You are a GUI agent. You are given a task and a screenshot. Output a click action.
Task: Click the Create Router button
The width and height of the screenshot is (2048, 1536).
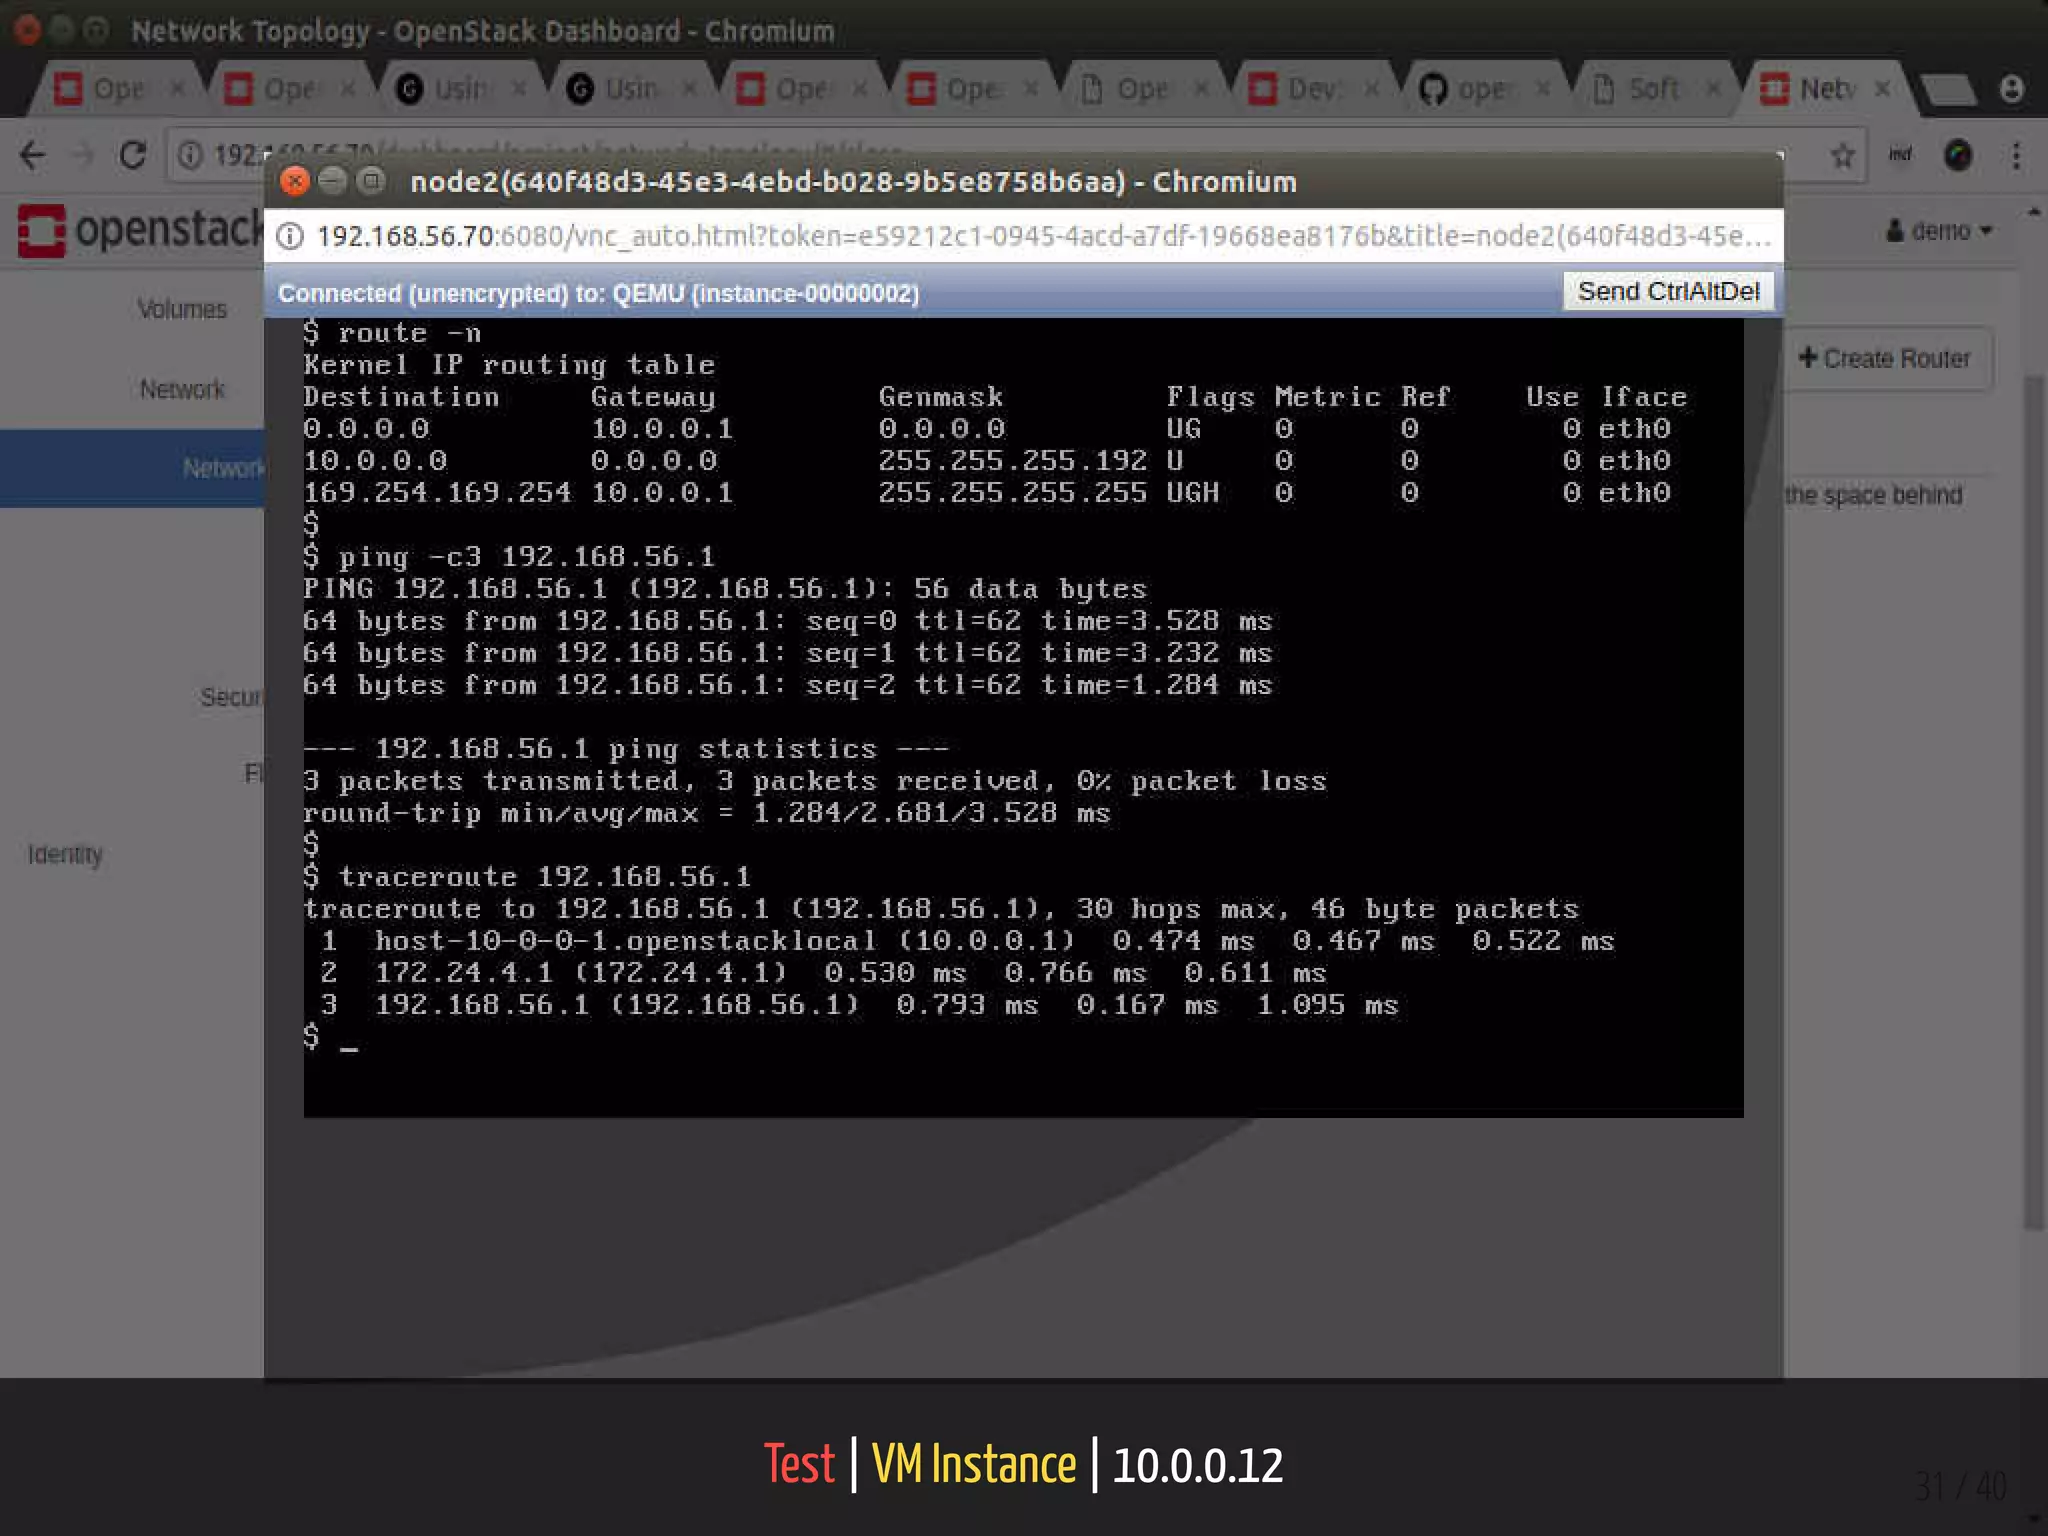(1885, 358)
